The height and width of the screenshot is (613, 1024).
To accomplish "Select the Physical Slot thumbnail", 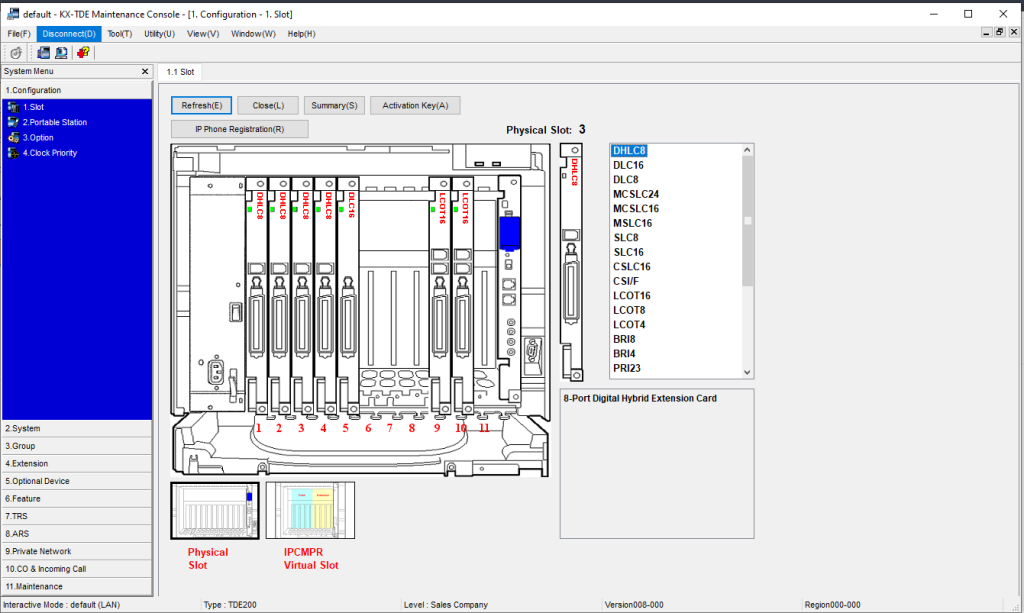I will (x=215, y=511).
